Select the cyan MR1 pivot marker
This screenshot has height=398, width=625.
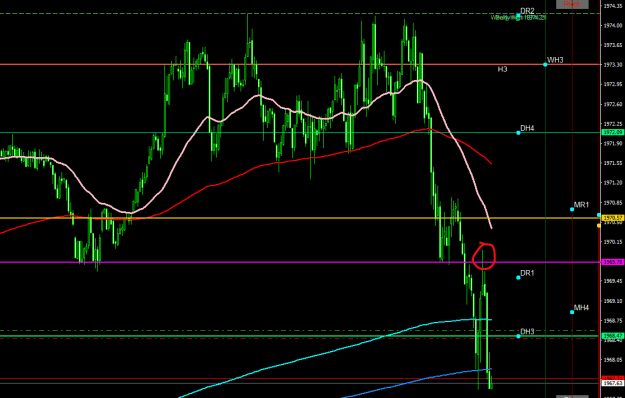tap(572, 209)
